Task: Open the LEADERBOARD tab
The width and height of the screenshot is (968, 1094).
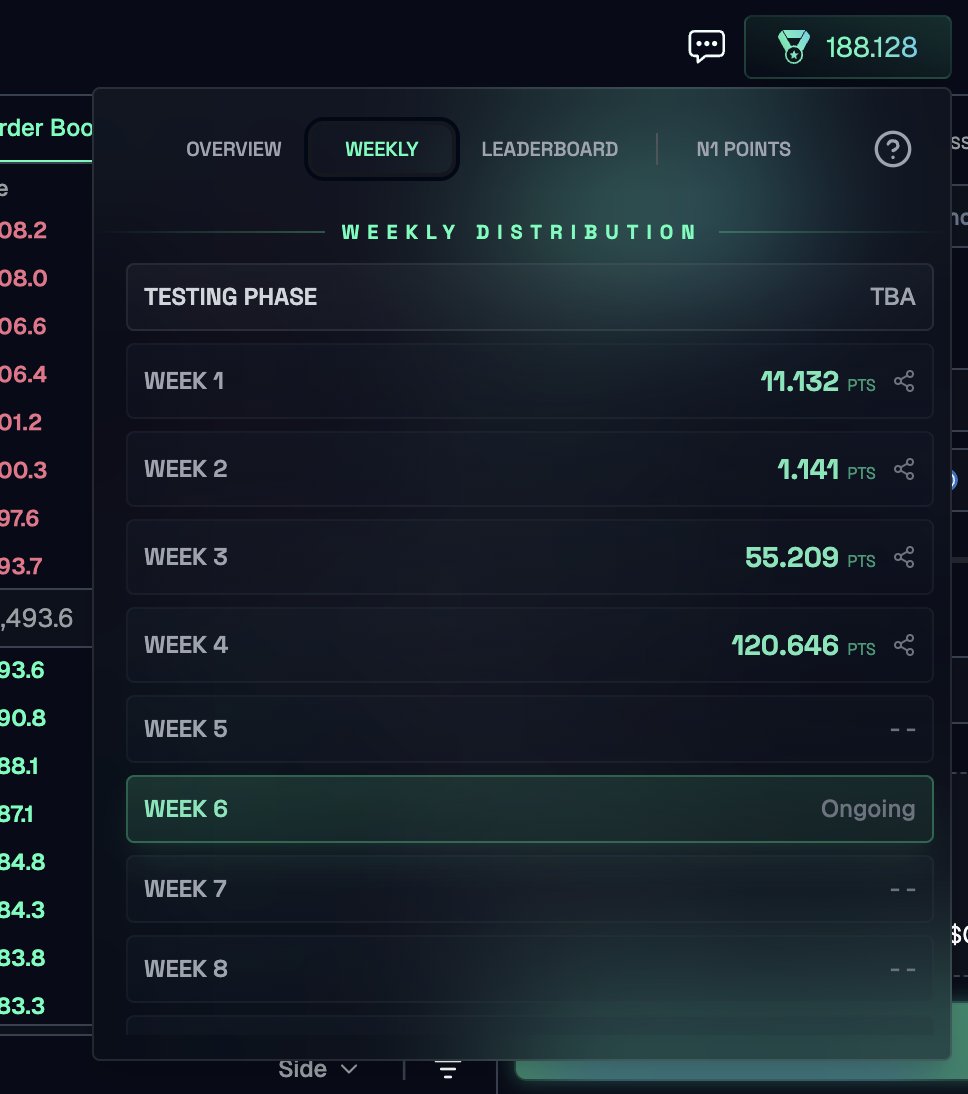Action: (549, 149)
